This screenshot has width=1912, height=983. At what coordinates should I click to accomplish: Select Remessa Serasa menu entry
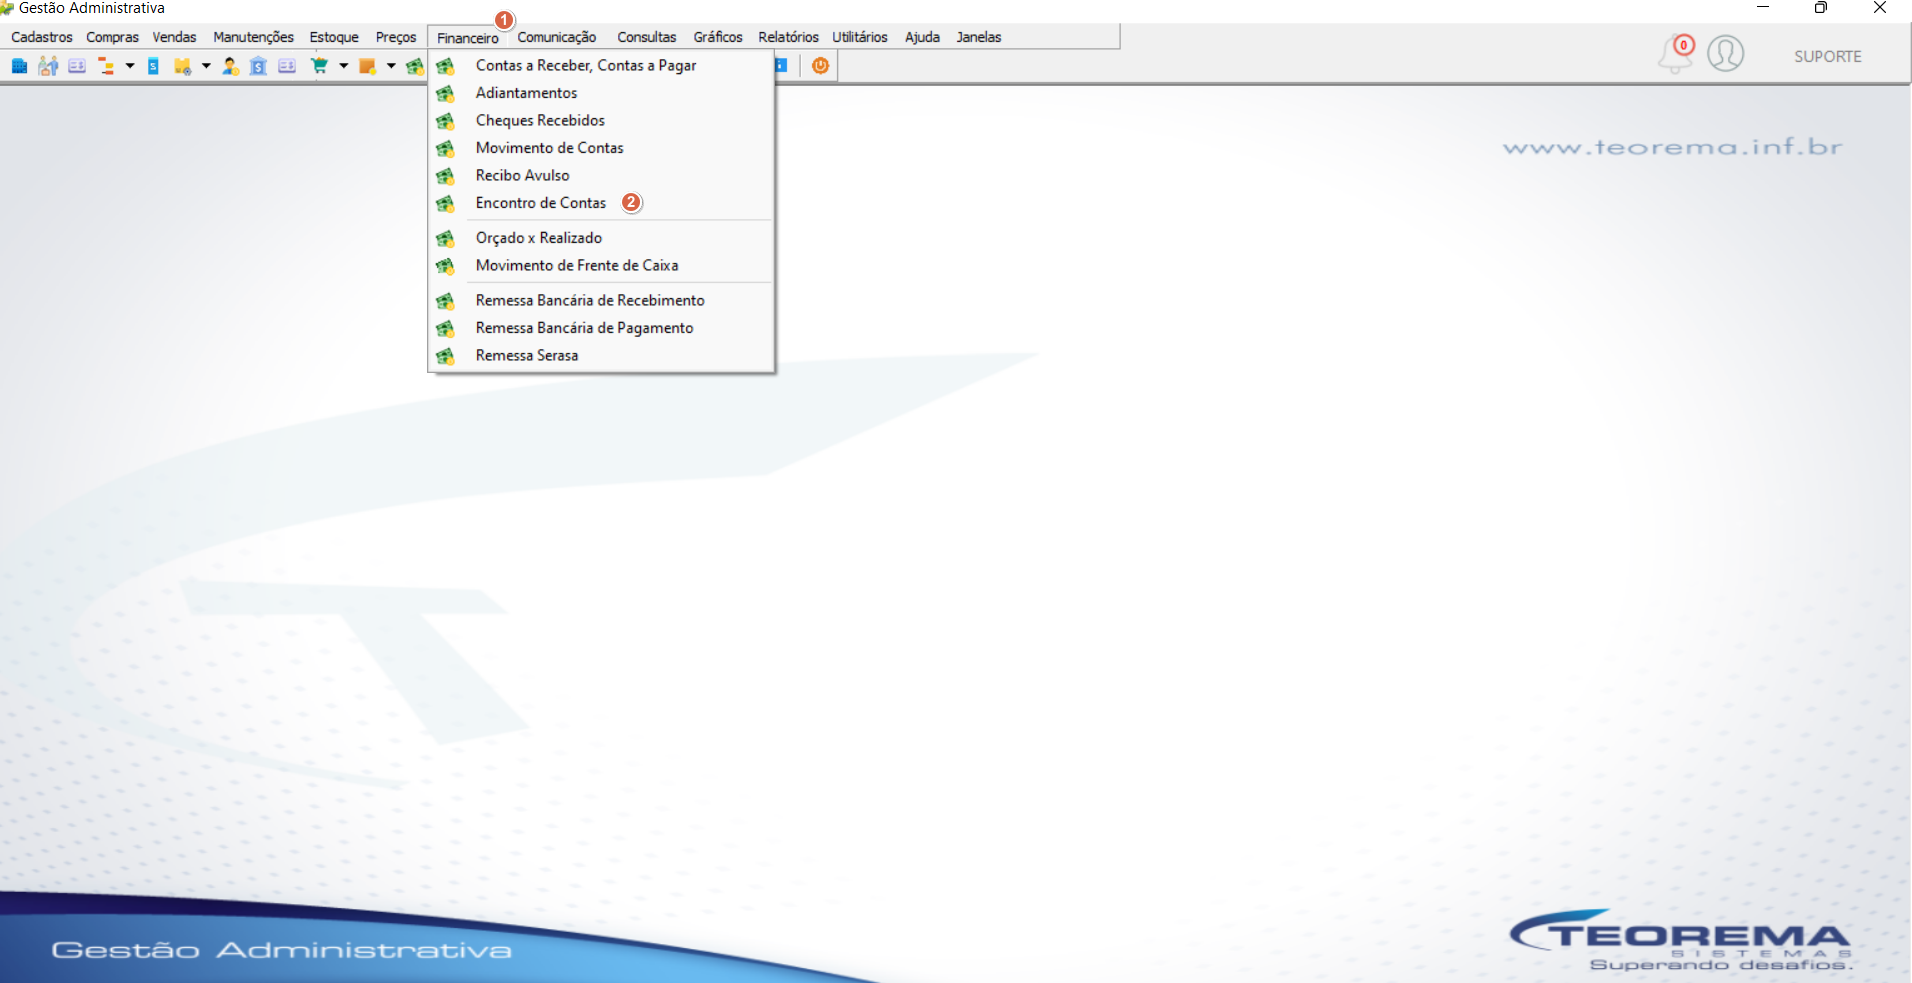point(601,356)
